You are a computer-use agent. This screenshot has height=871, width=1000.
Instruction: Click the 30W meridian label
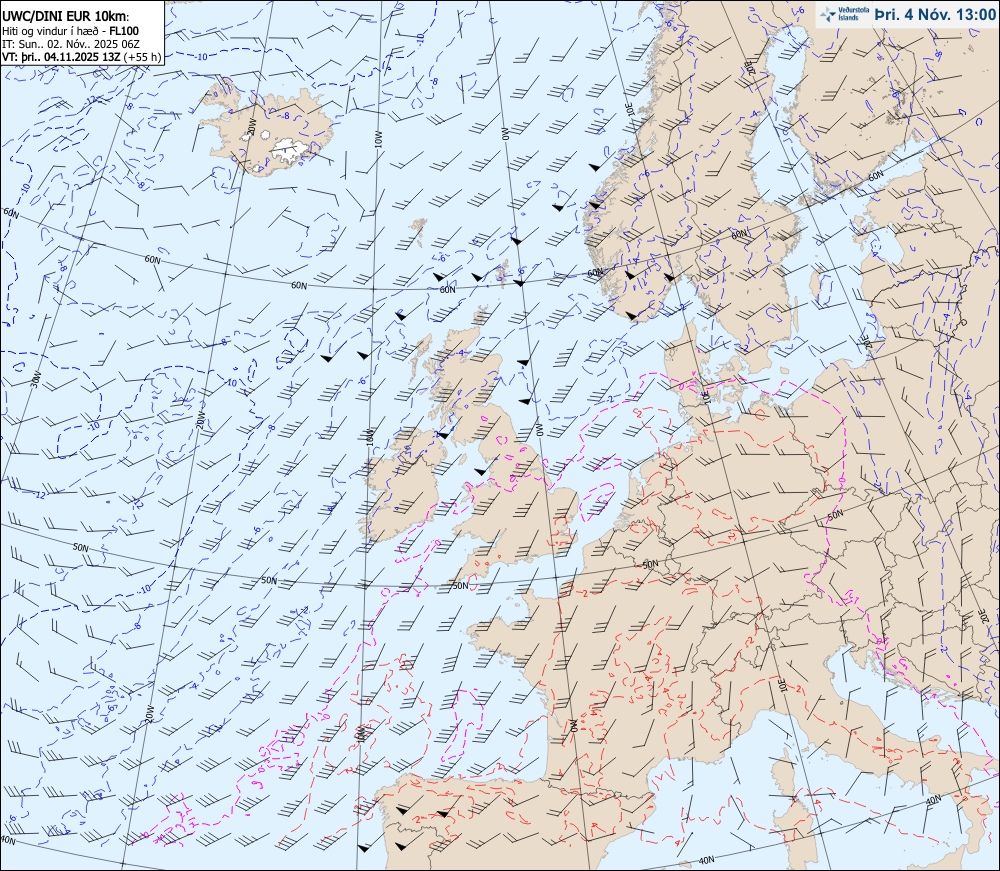pyautogui.click(x=36, y=381)
